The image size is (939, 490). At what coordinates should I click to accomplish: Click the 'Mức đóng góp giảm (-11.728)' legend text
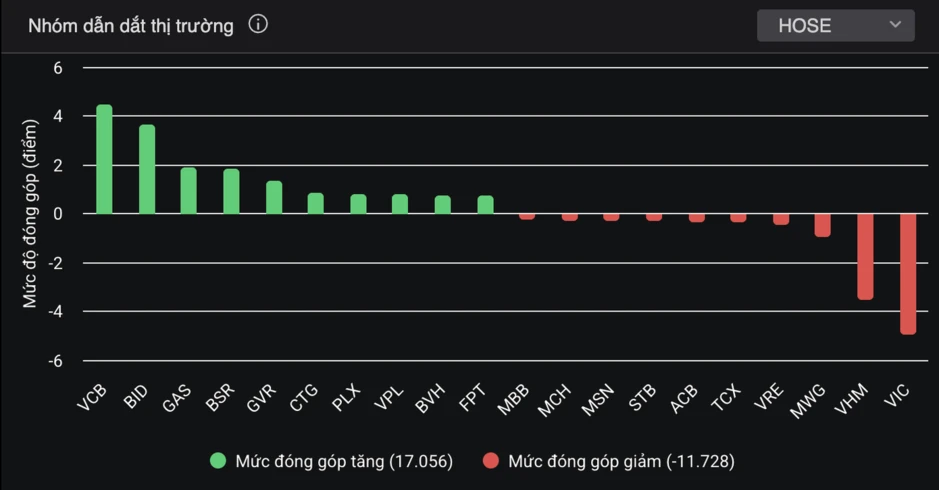pos(622,461)
